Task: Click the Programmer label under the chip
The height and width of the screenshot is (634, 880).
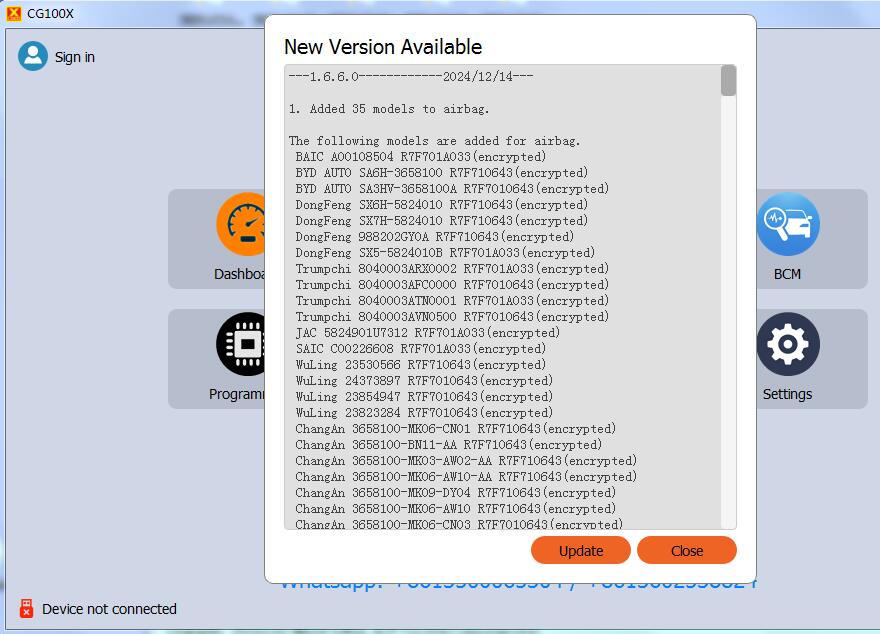Action: (237, 394)
